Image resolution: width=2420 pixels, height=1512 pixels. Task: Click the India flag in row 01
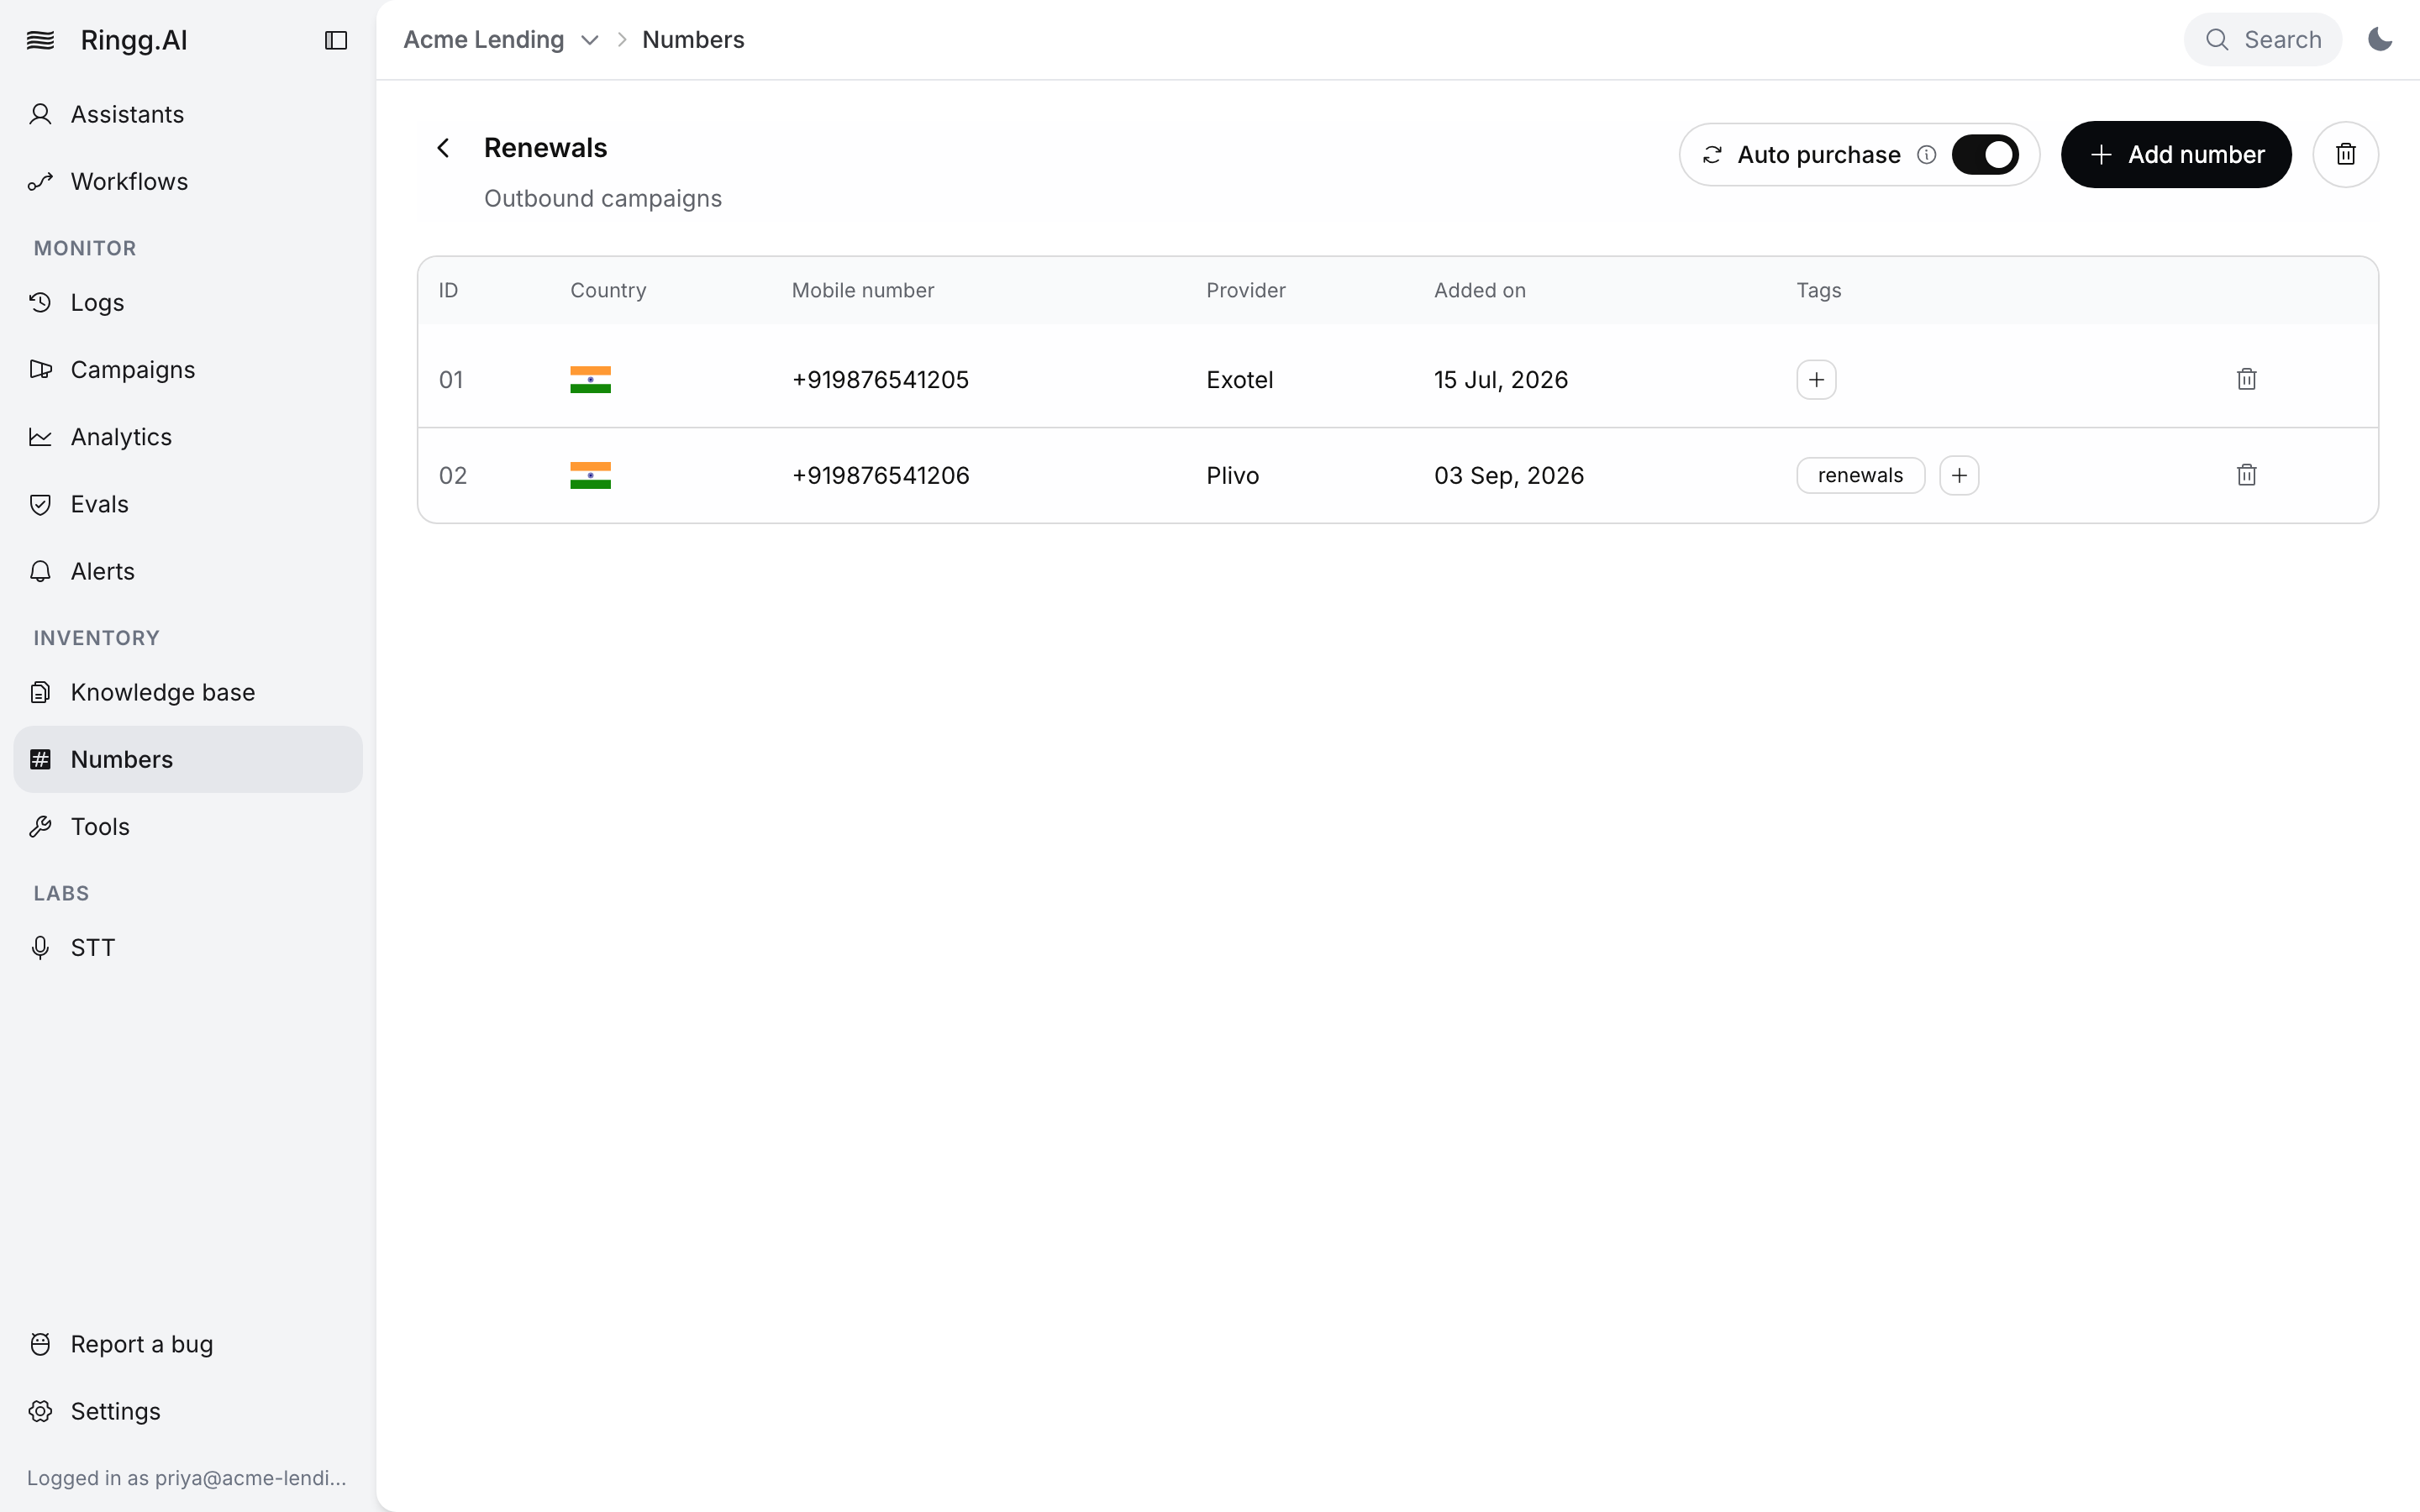tap(590, 379)
